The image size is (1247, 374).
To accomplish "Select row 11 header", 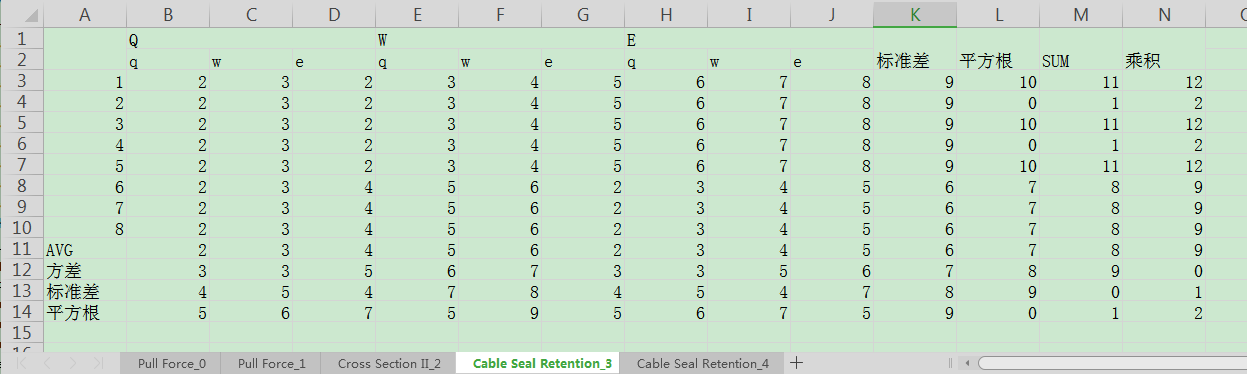I will [x=22, y=249].
